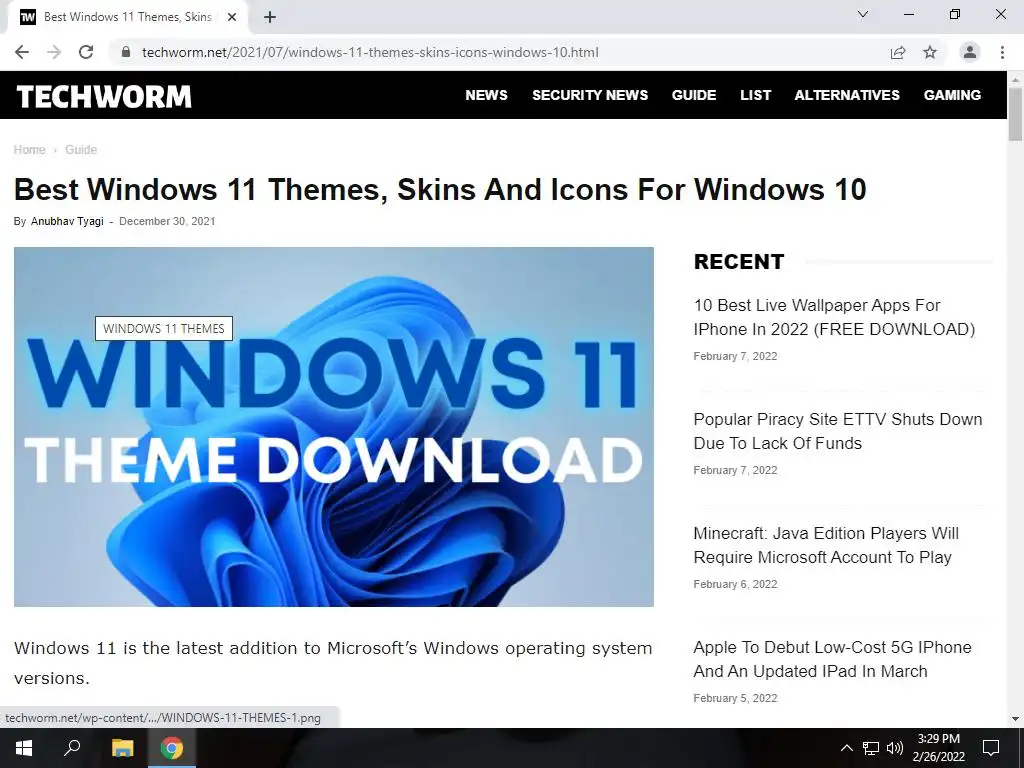Open a new tab with plus button
The height and width of the screenshot is (768, 1024).
pos(270,17)
